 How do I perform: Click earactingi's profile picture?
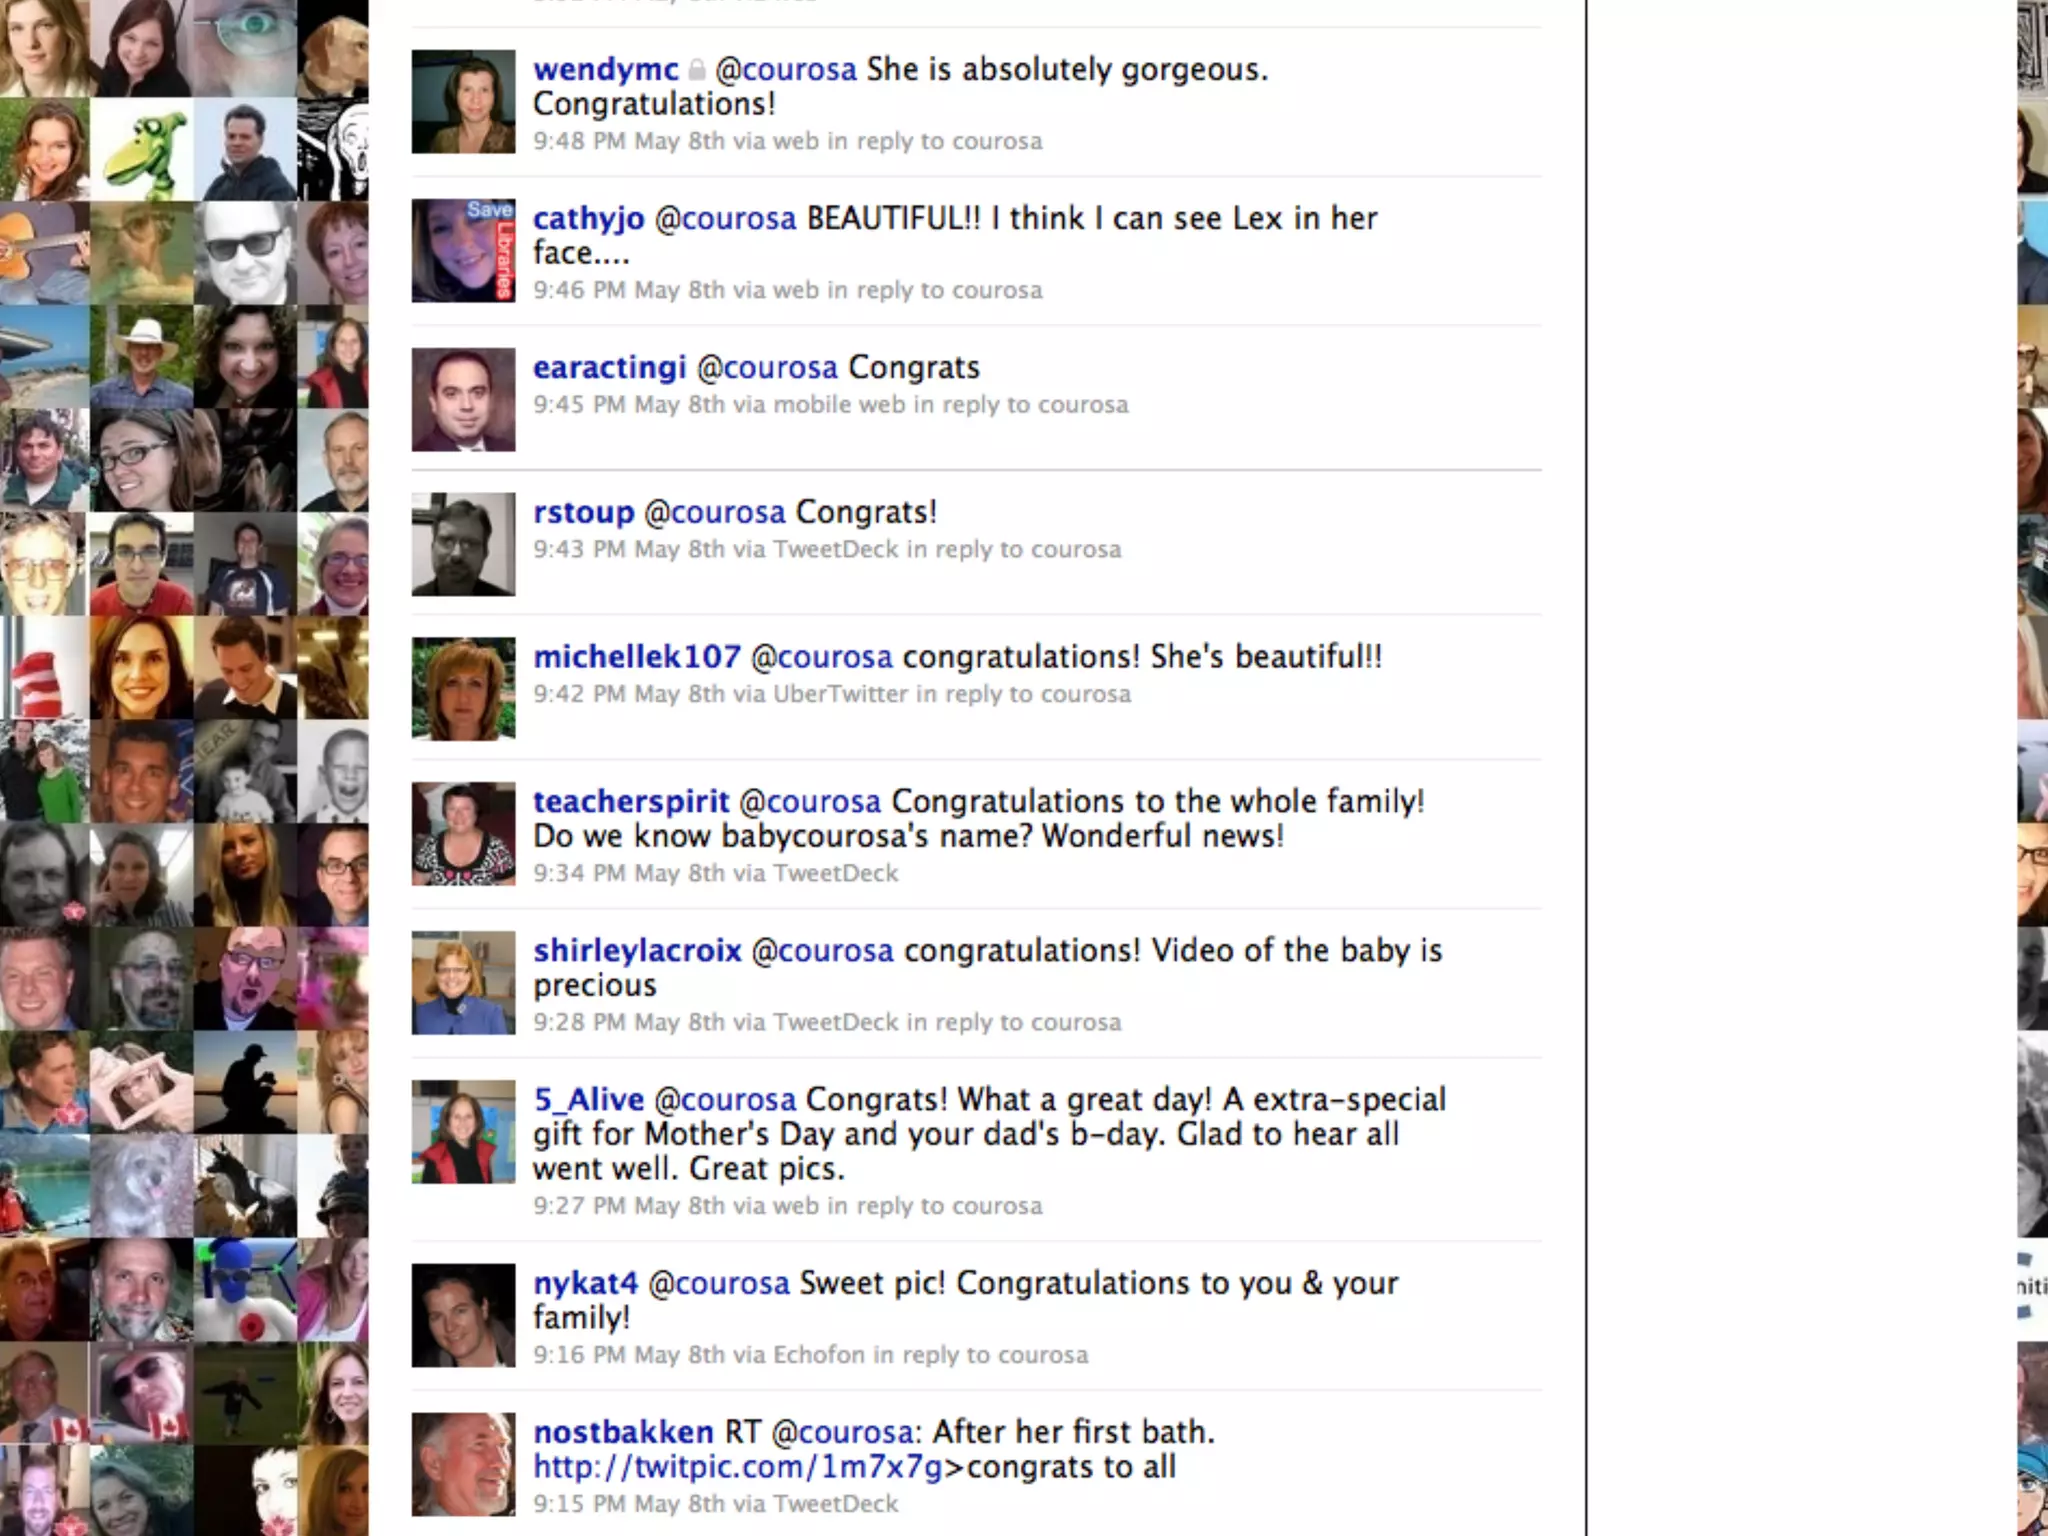click(x=463, y=399)
